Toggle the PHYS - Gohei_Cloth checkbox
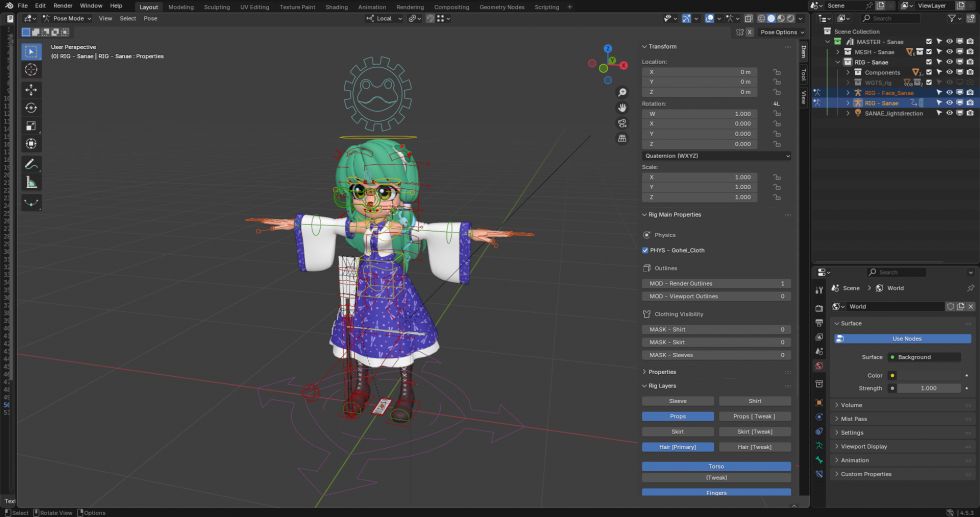 pyautogui.click(x=645, y=250)
